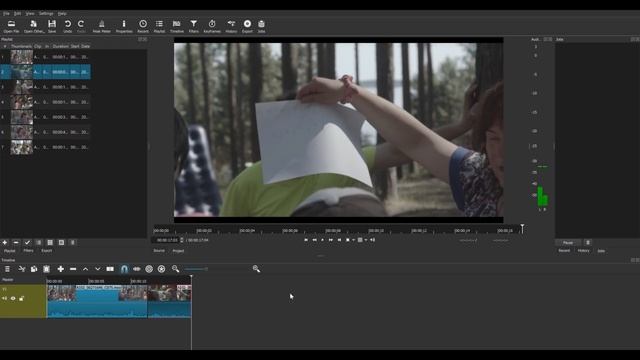640x360 pixels.
Task: Skip to the start in player
Action: (306, 240)
